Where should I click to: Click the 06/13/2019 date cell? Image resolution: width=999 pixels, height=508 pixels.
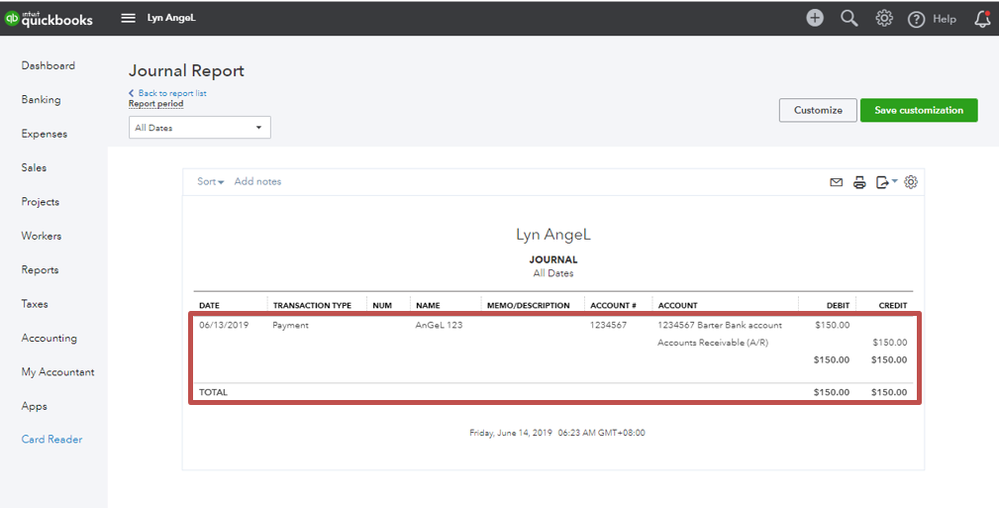pos(224,325)
